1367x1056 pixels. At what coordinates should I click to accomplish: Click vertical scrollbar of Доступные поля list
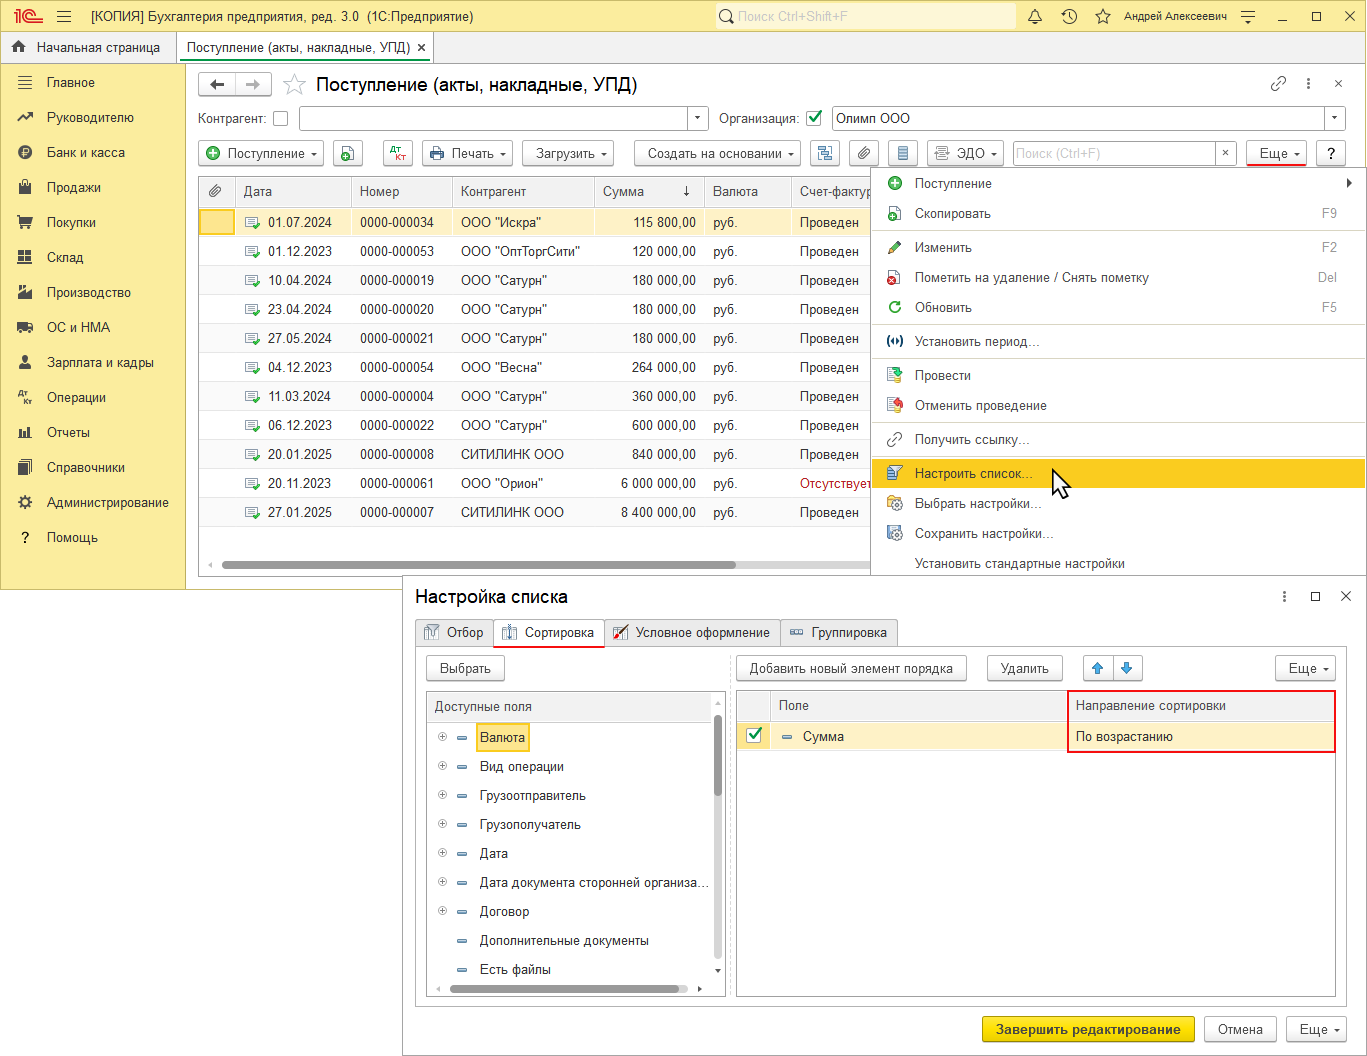[718, 755]
